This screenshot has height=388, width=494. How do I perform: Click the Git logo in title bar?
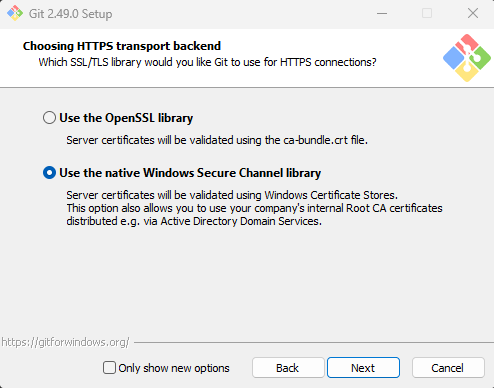(x=15, y=13)
